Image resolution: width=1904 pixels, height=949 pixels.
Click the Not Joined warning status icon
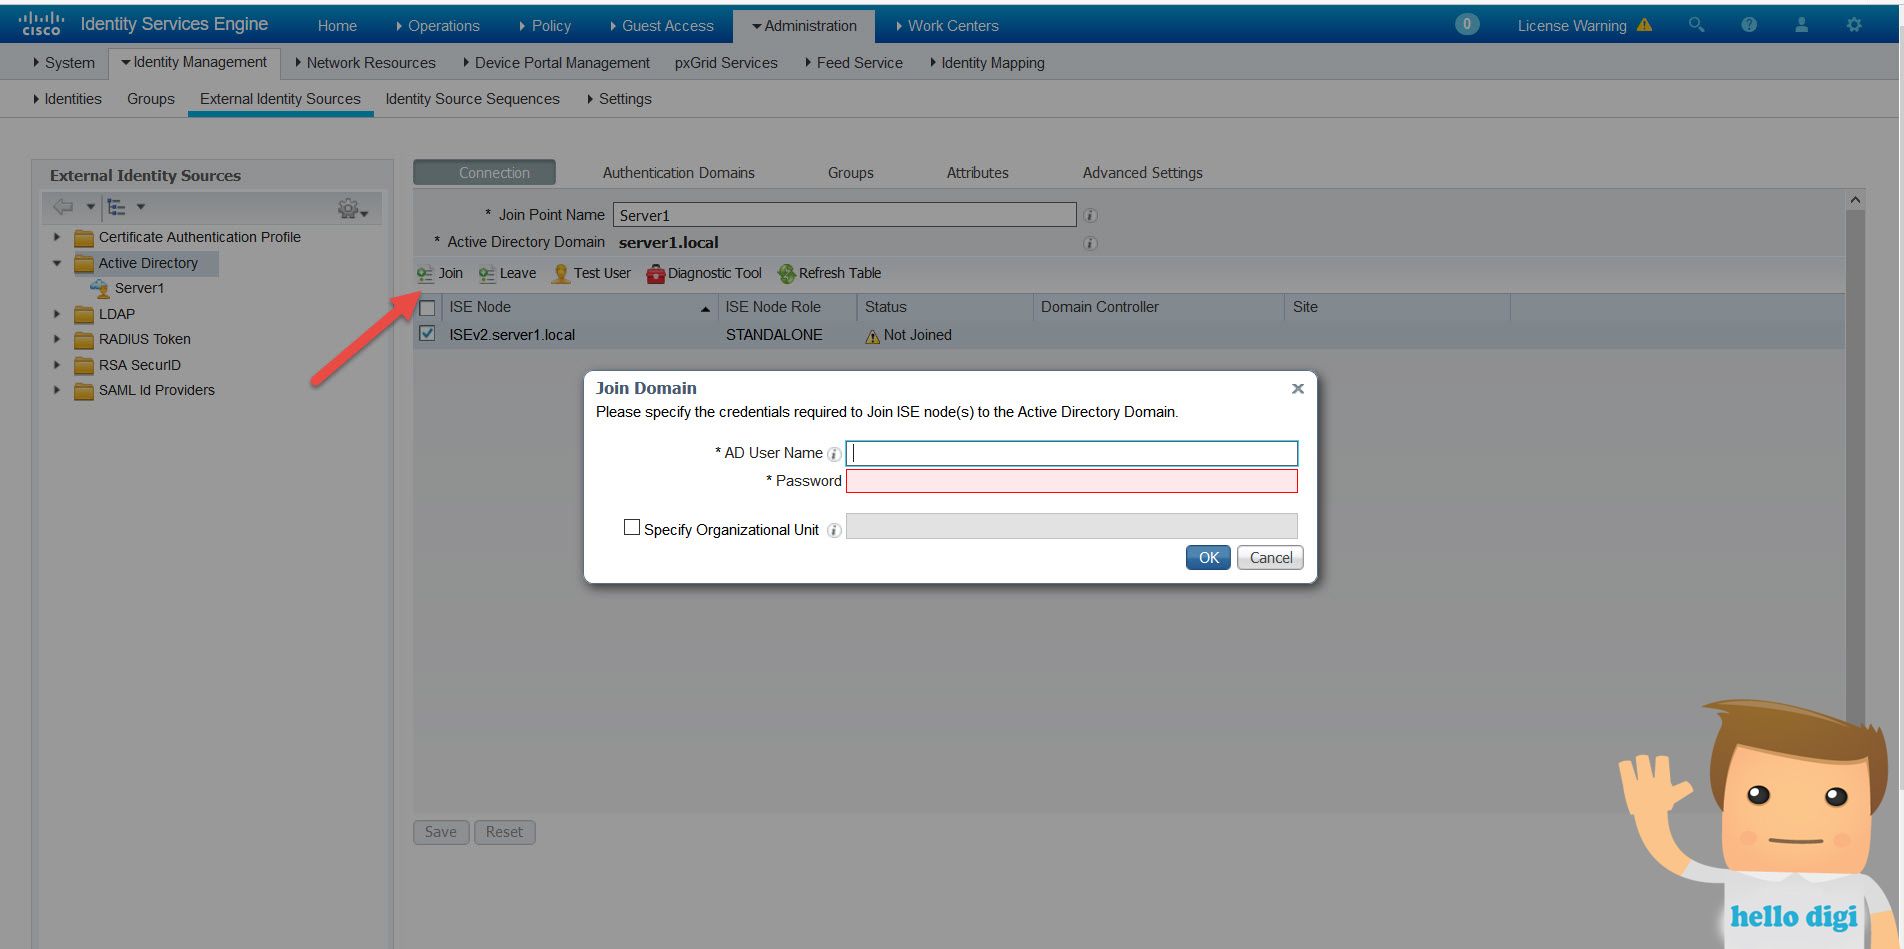(x=872, y=336)
